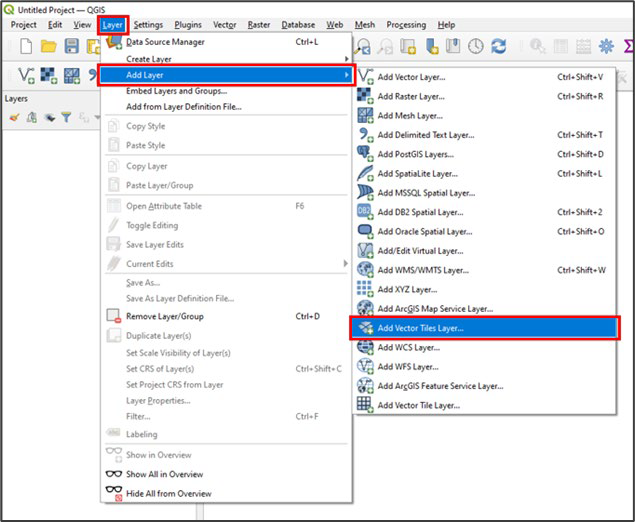Choose Add SpatiaLite Layer

[485, 174]
